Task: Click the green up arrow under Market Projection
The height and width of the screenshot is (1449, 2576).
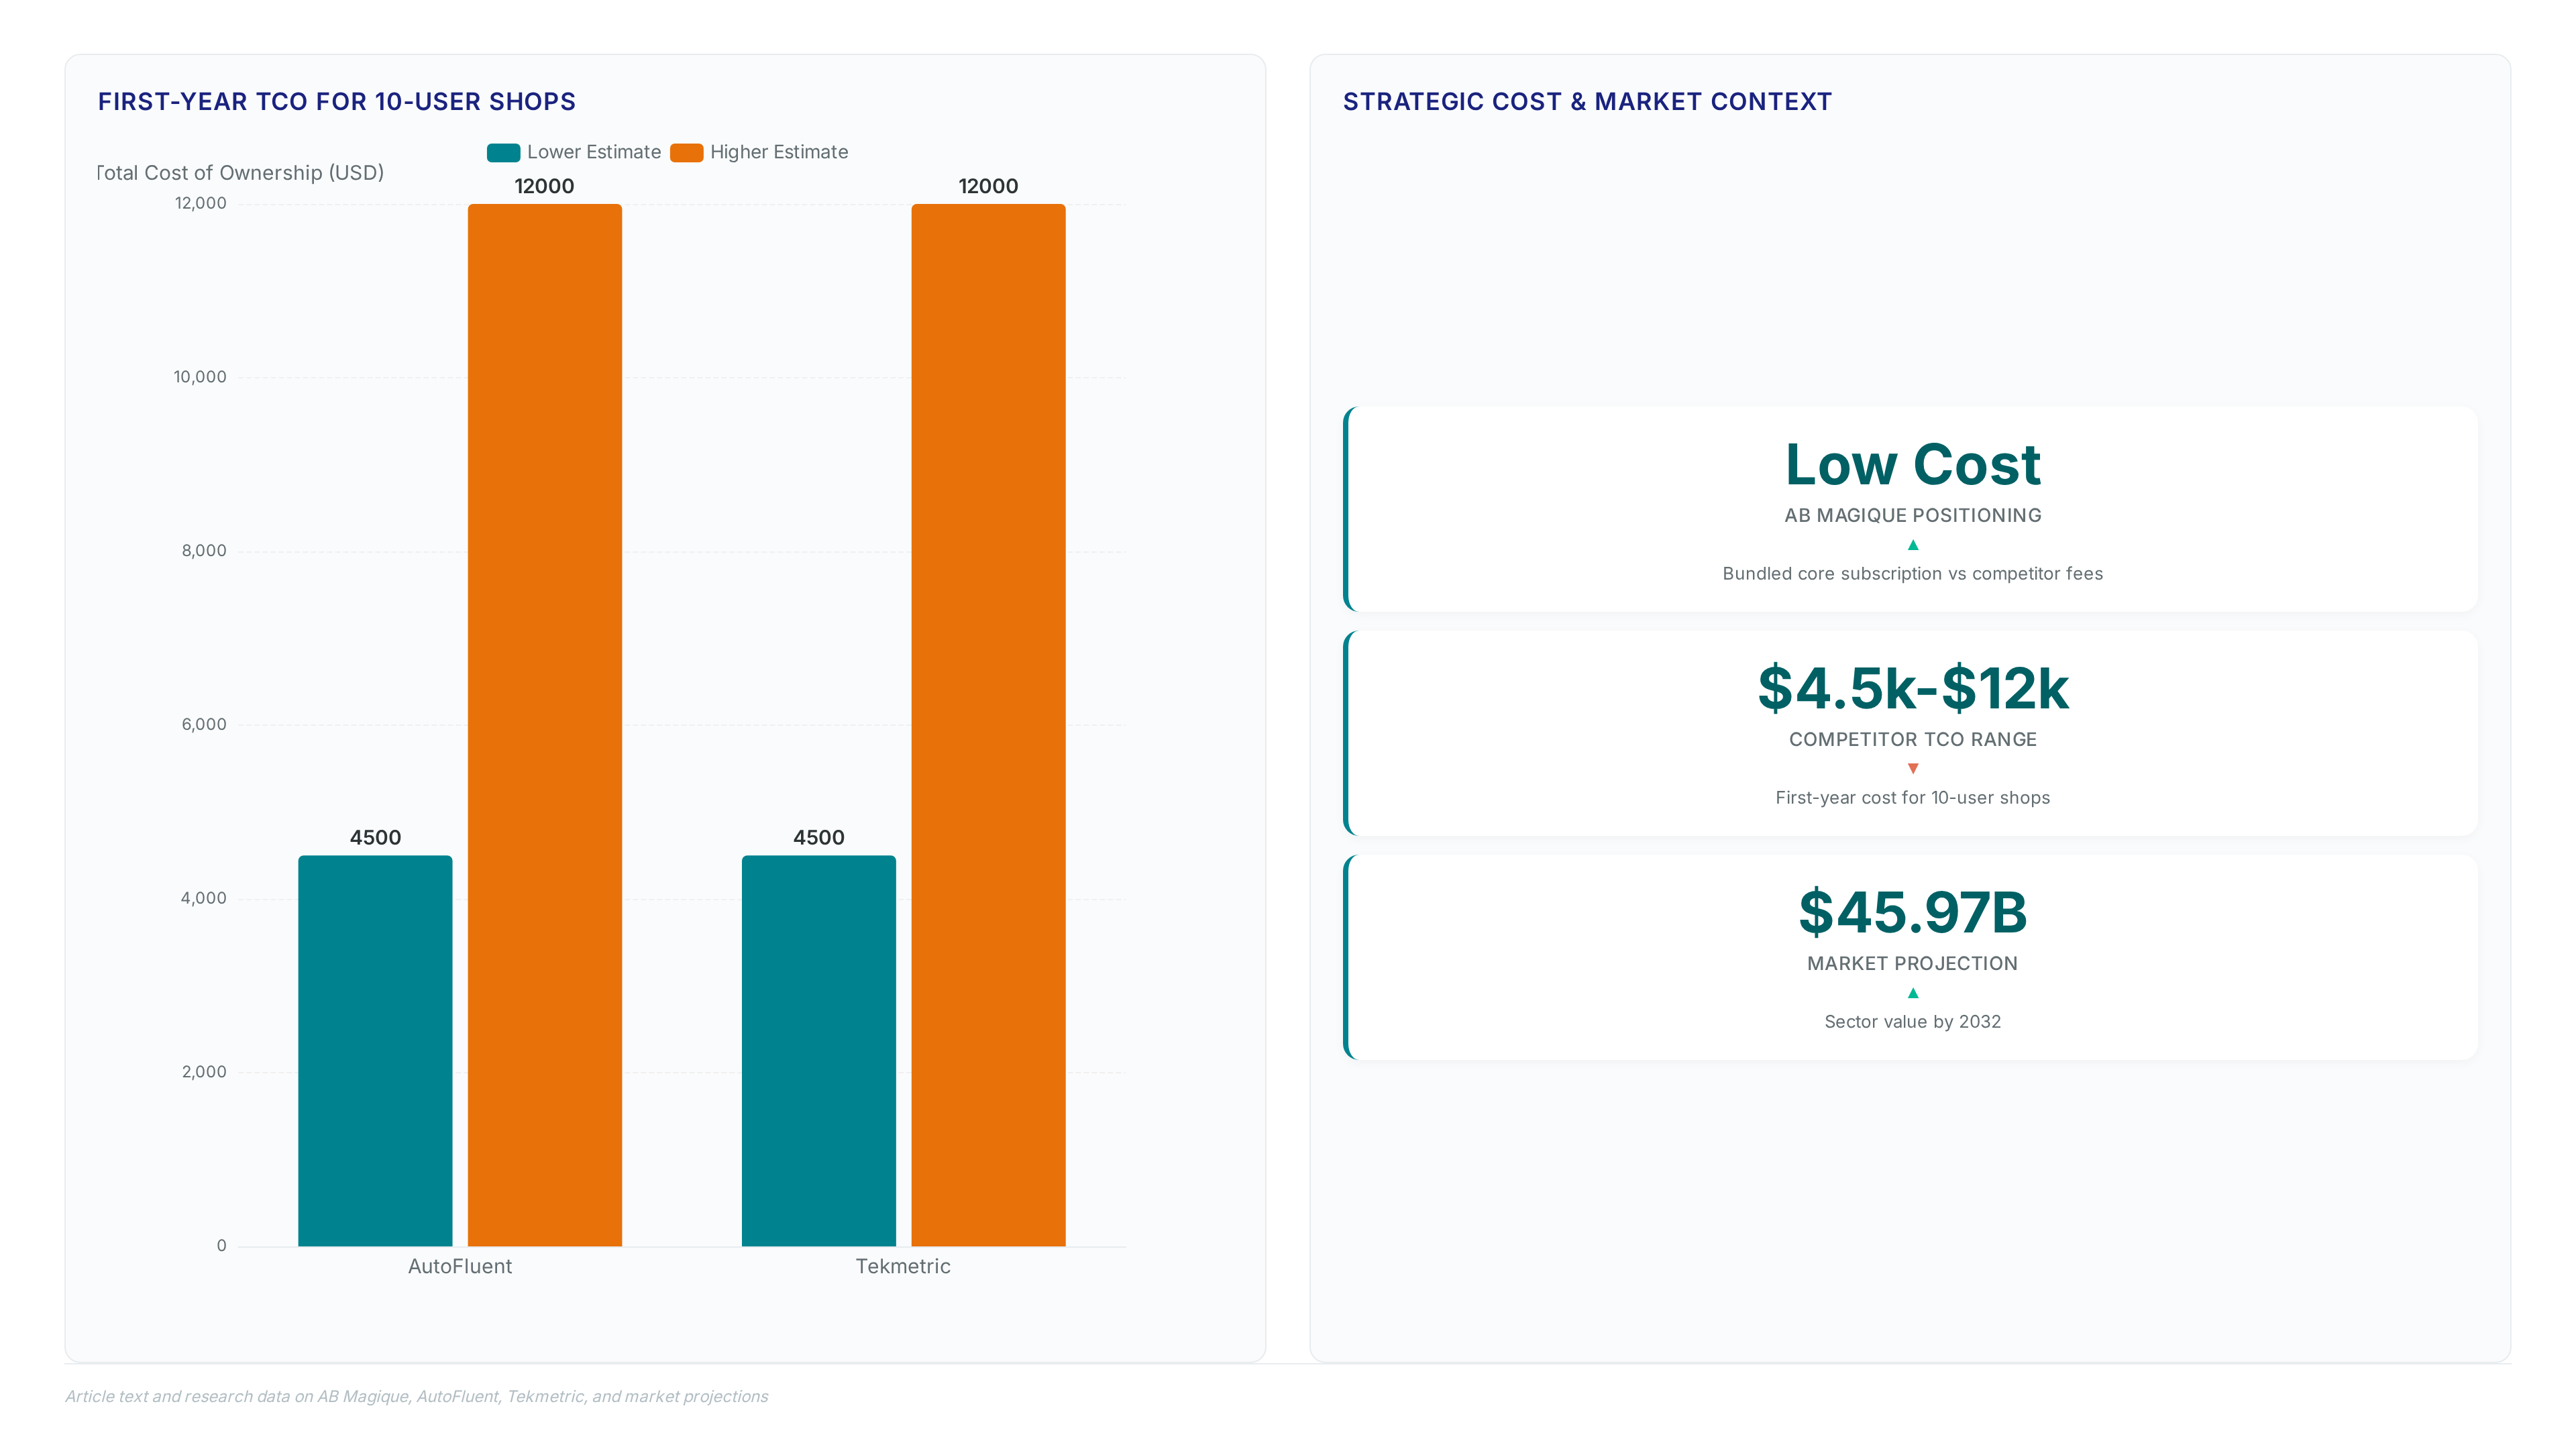Action: pos(1912,993)
